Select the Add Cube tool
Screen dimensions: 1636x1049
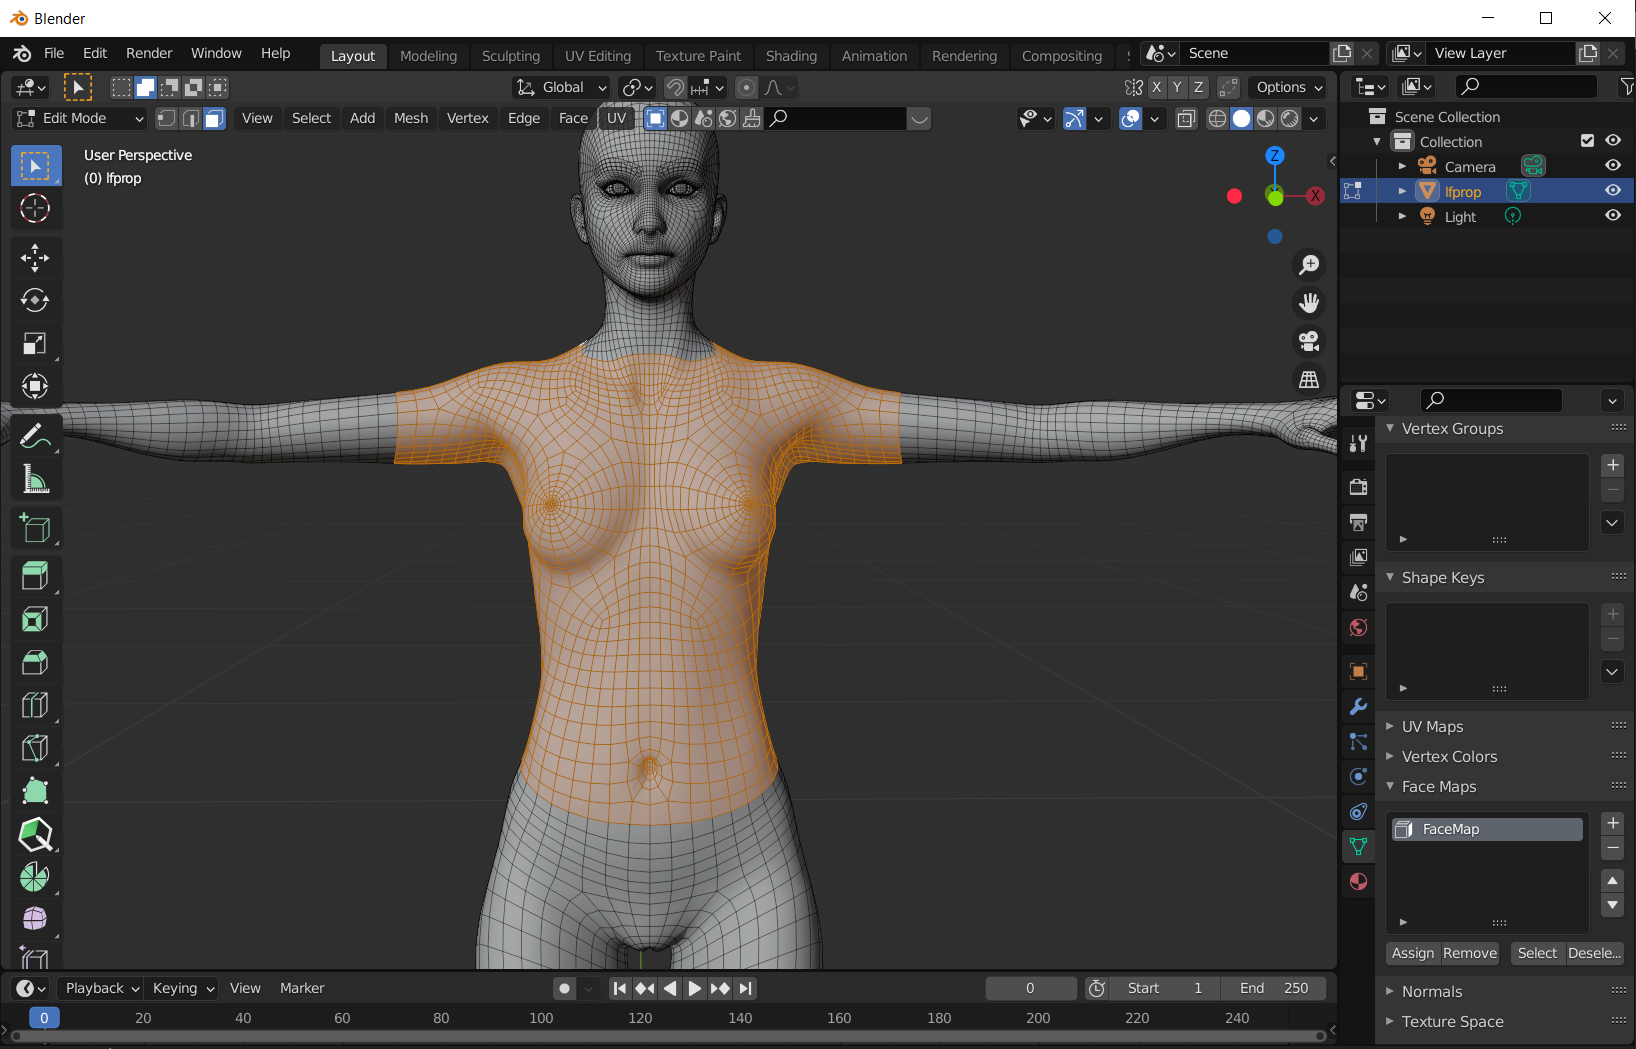click(x=35, y=528)
